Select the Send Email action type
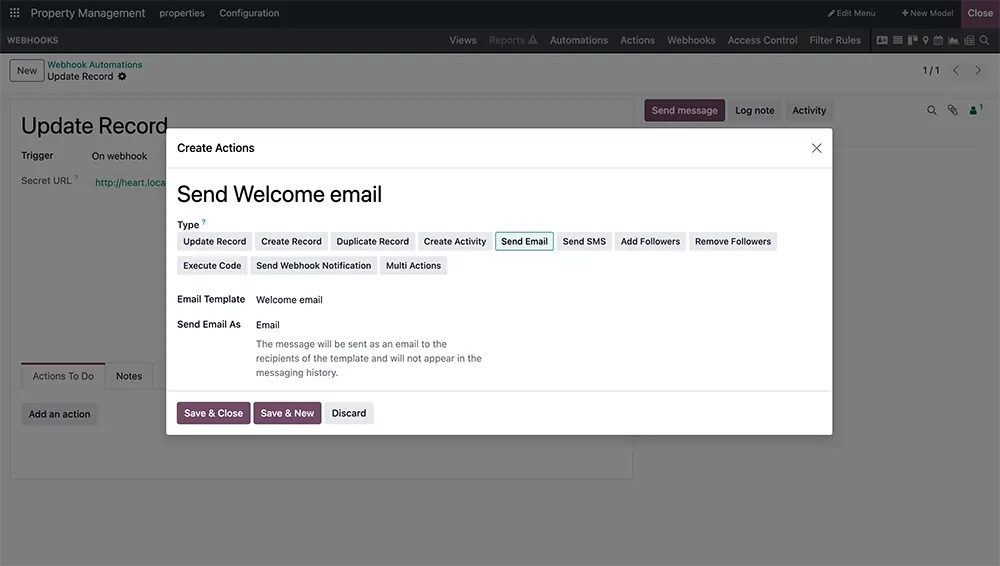The image size is (1000, 566). point(524,241)
